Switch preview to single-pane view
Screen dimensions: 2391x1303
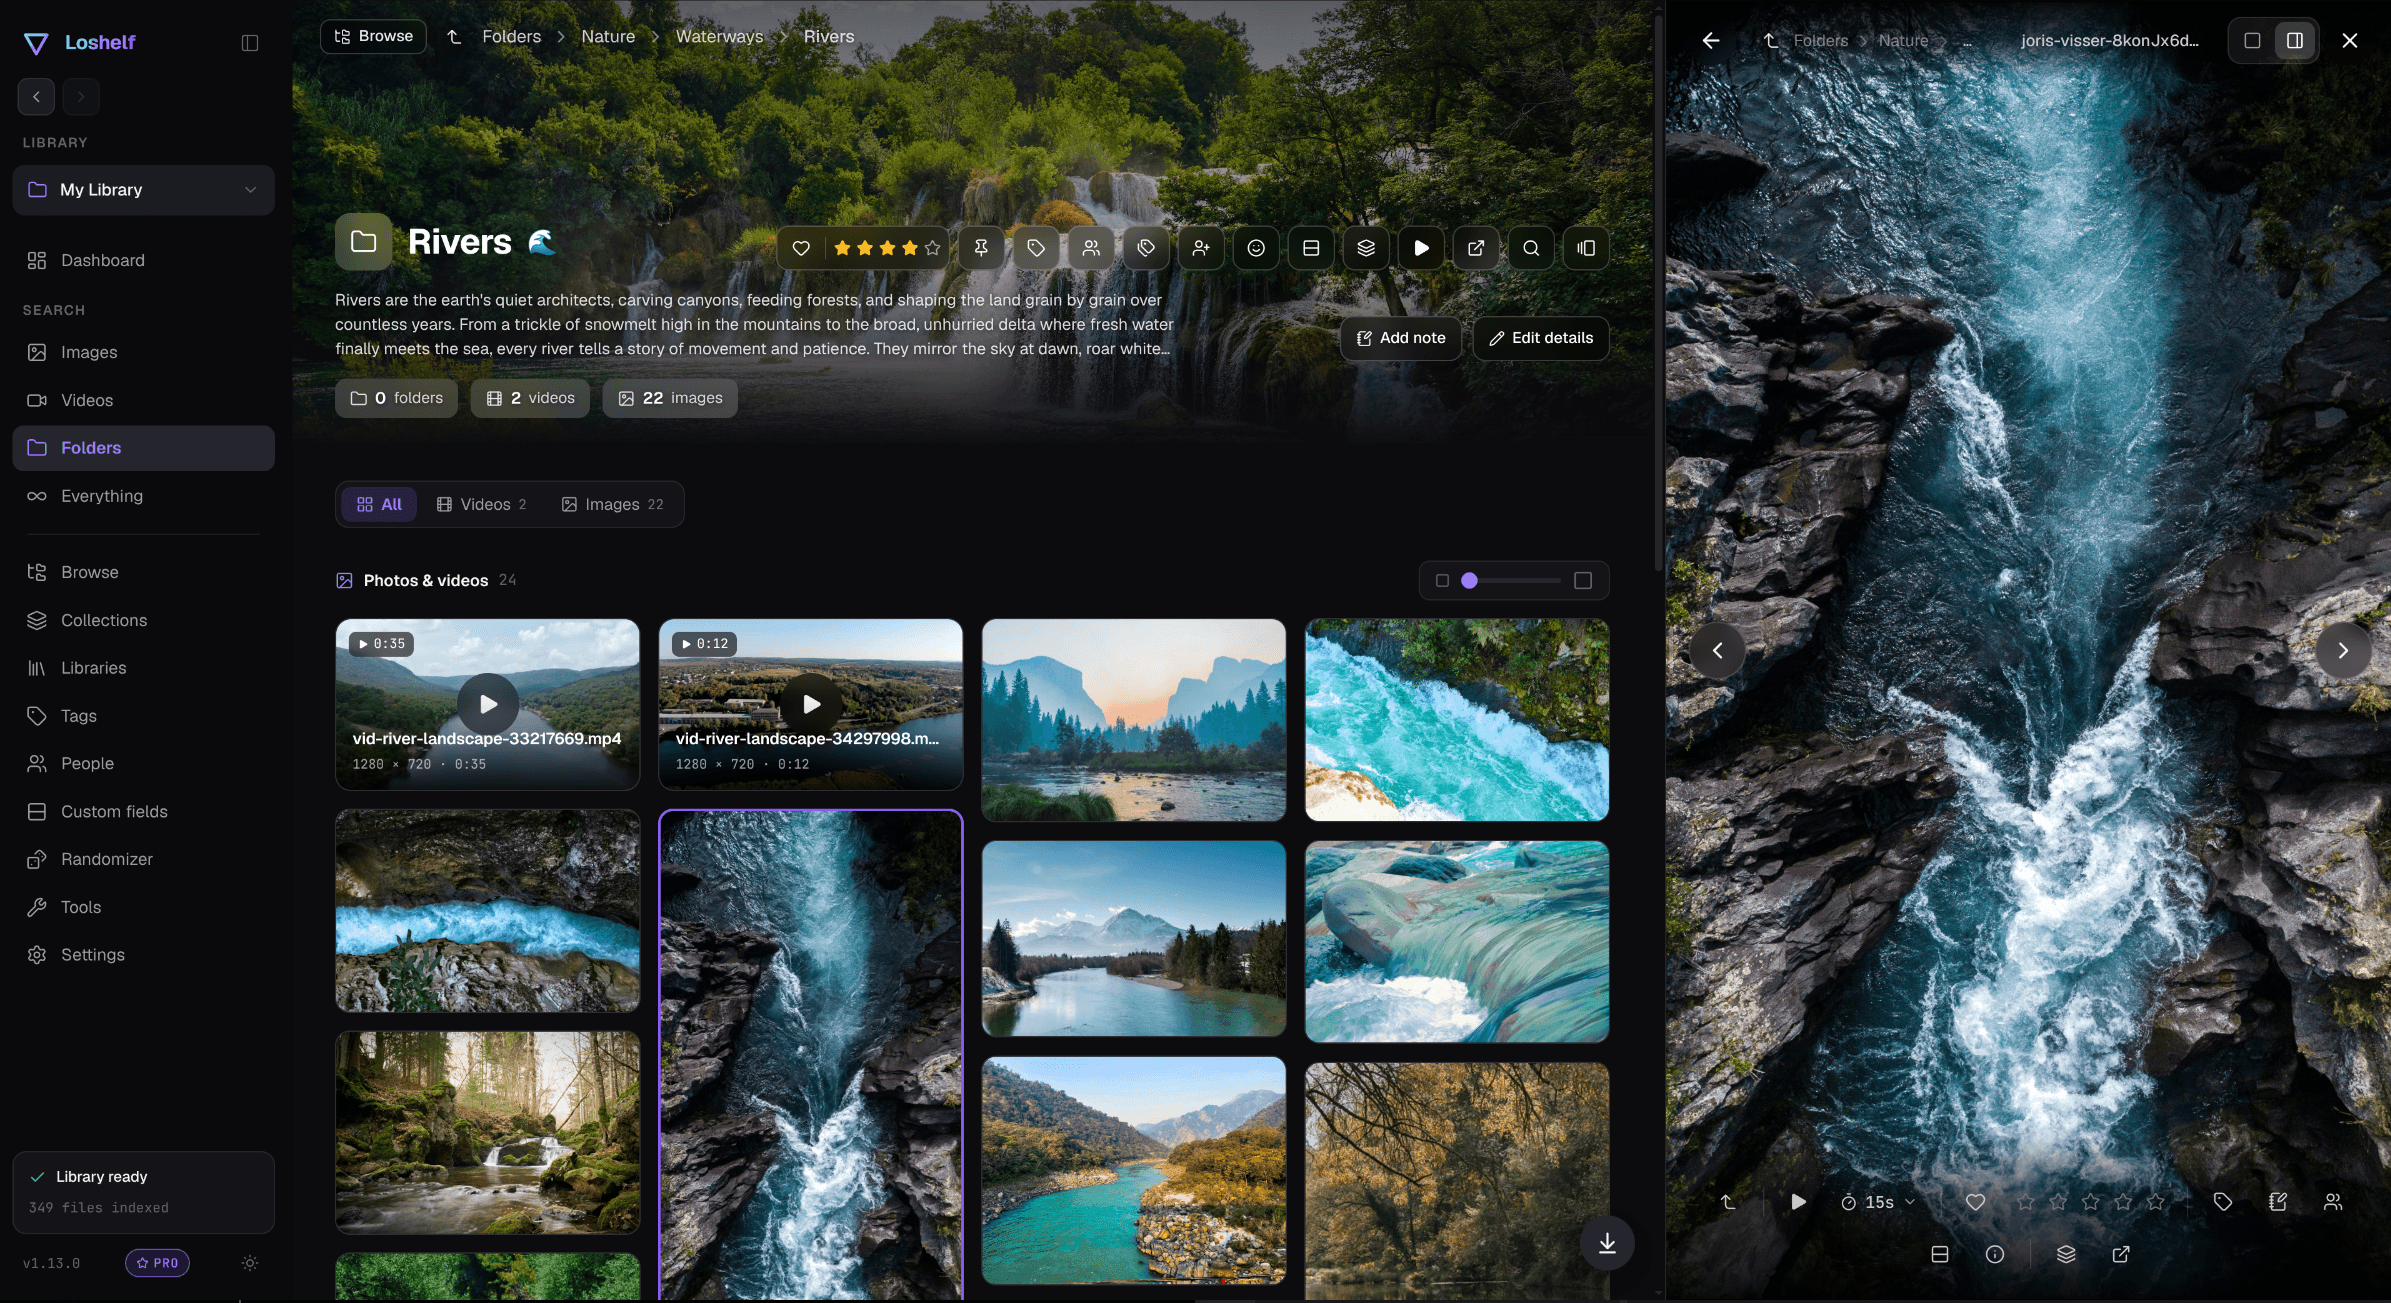tap(2252, 41)
